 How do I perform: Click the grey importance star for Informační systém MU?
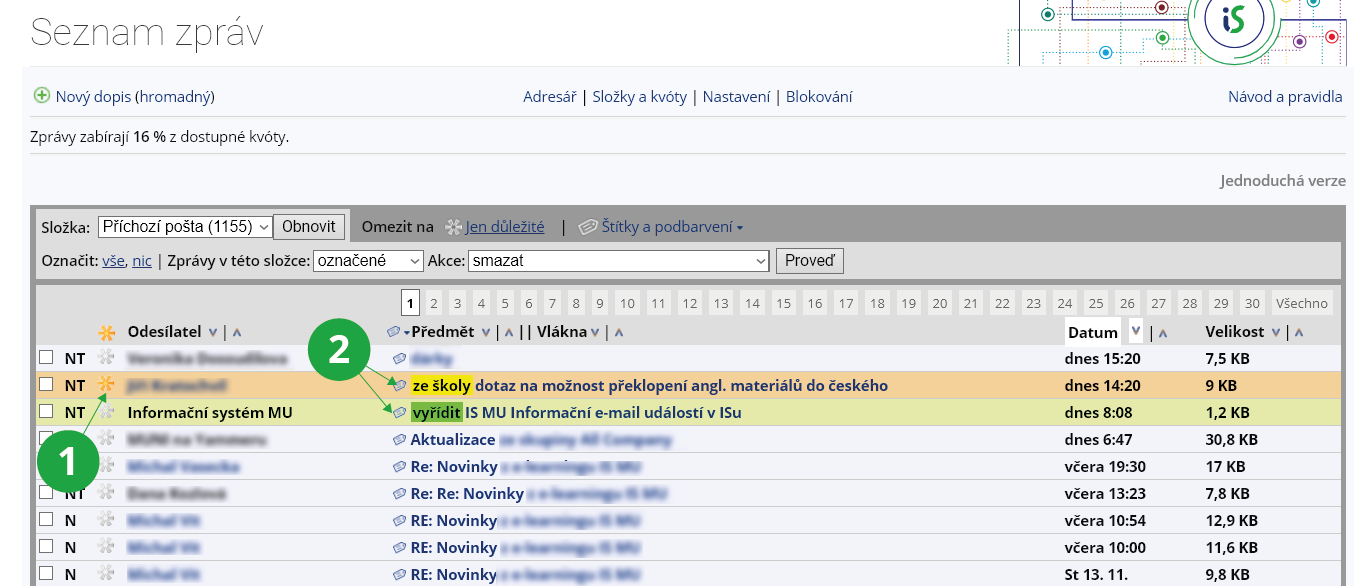106,412
